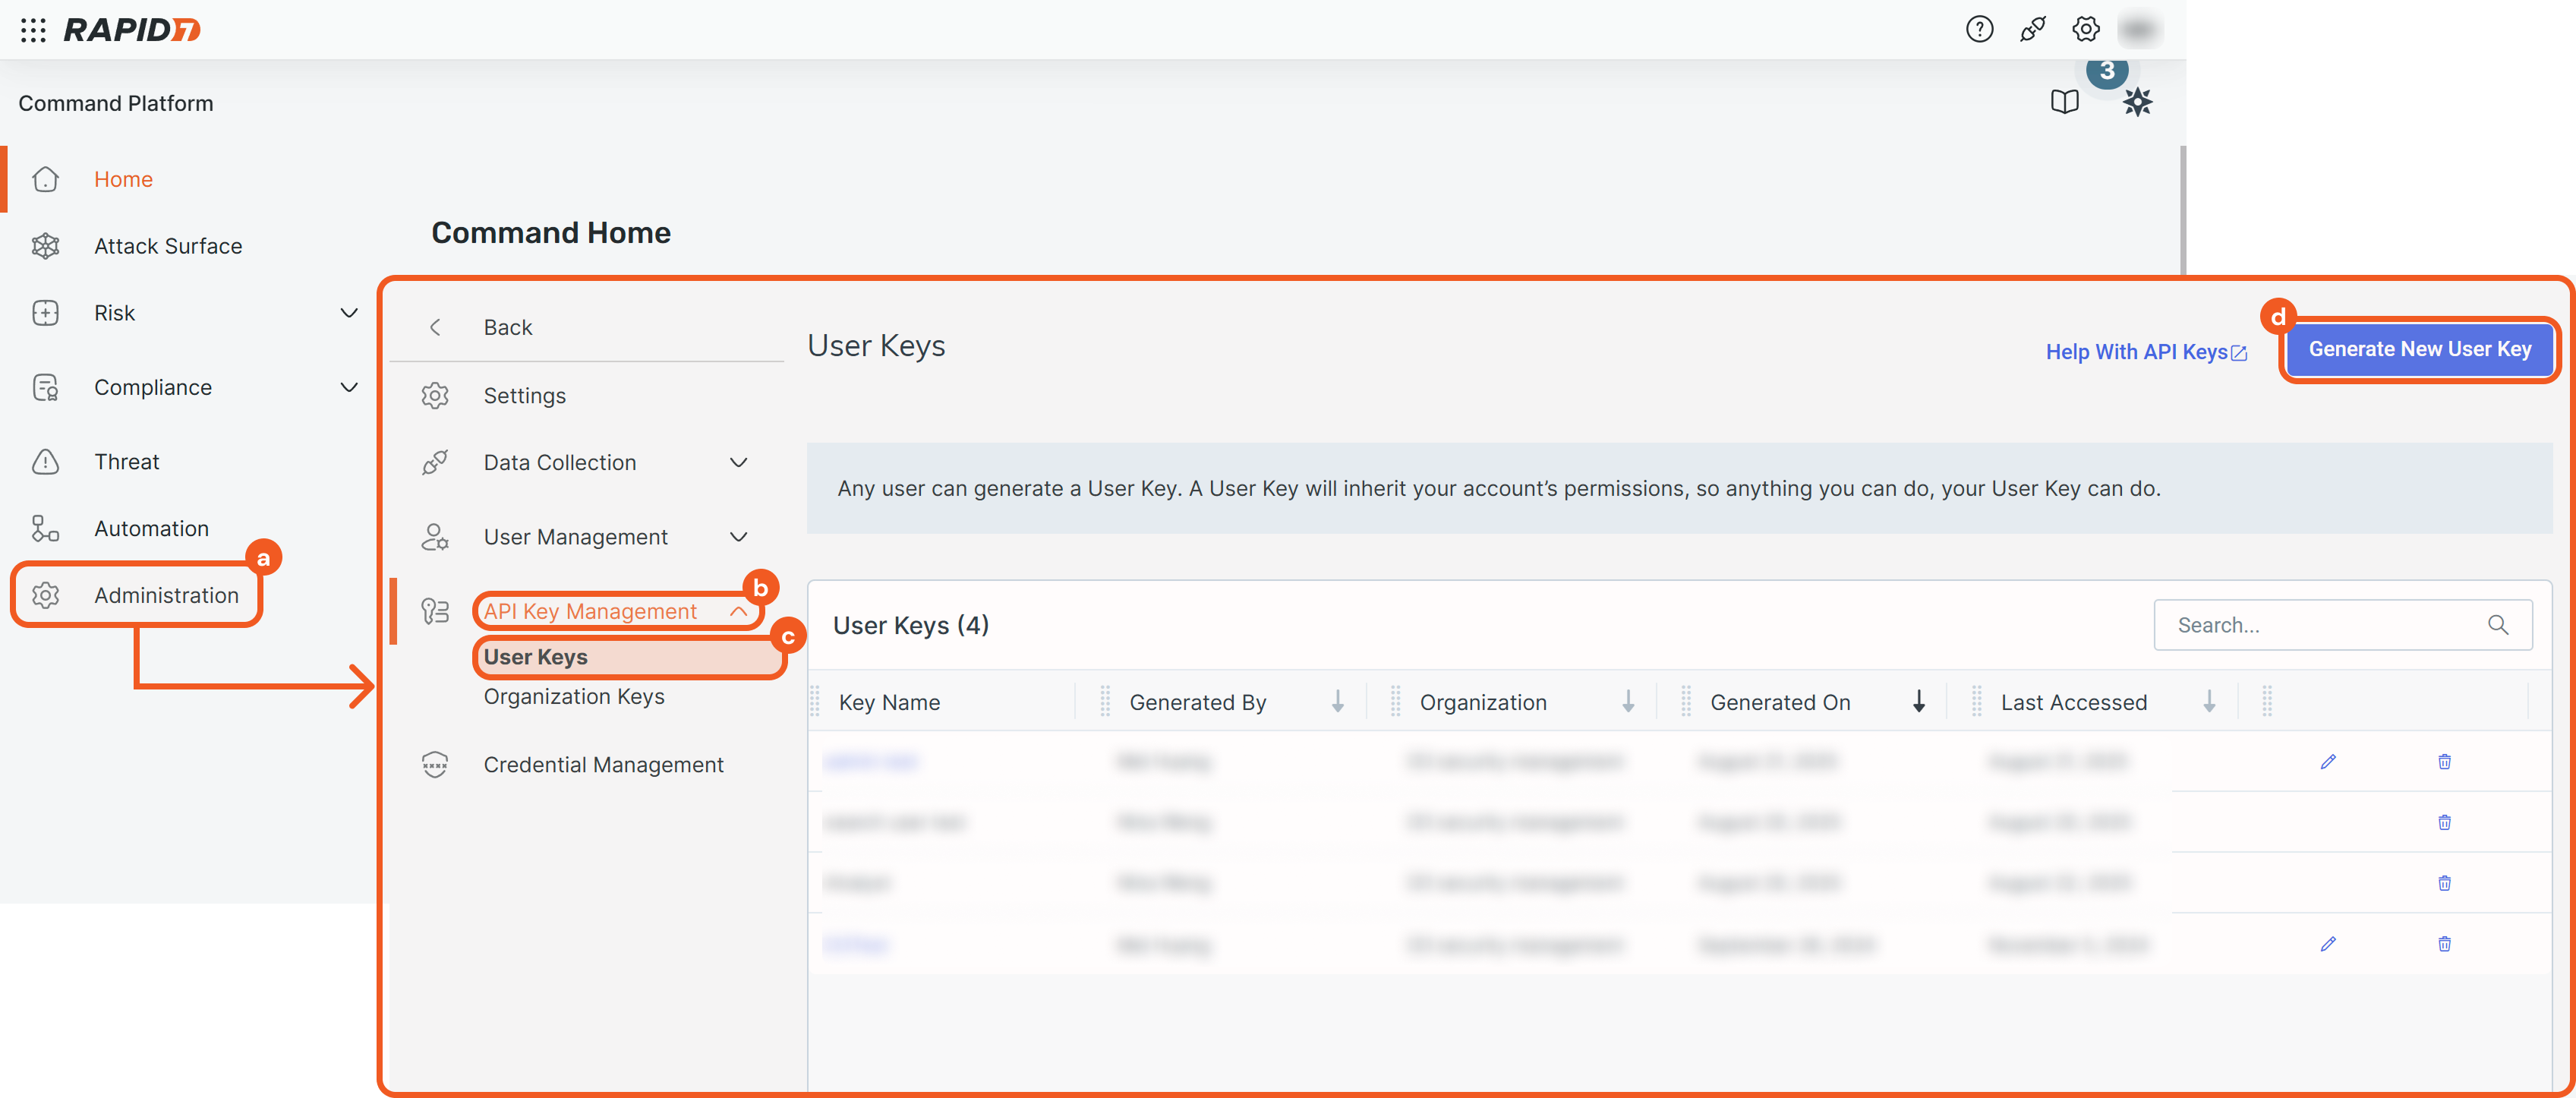Click trash icon on the last key row
Viewport: 2576px width, 1098px height.
click(2444, 944)
